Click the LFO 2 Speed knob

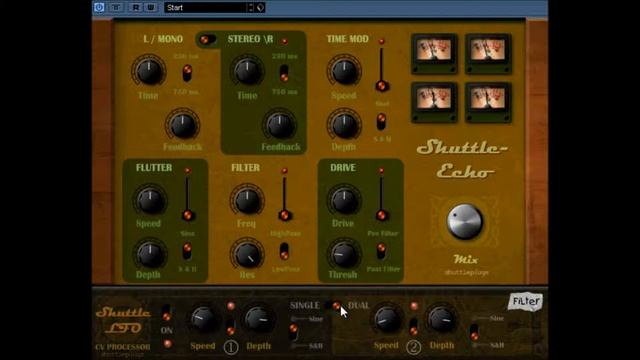coord(387,319)
